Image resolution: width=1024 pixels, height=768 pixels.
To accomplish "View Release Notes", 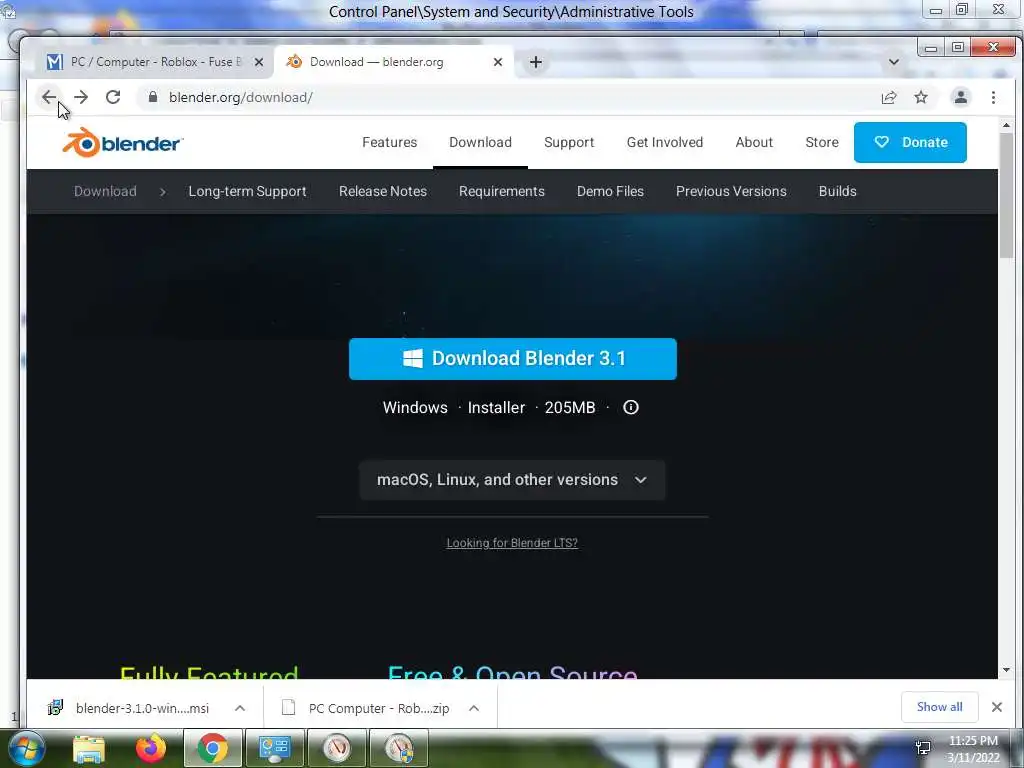I will [x=383, y=191].
